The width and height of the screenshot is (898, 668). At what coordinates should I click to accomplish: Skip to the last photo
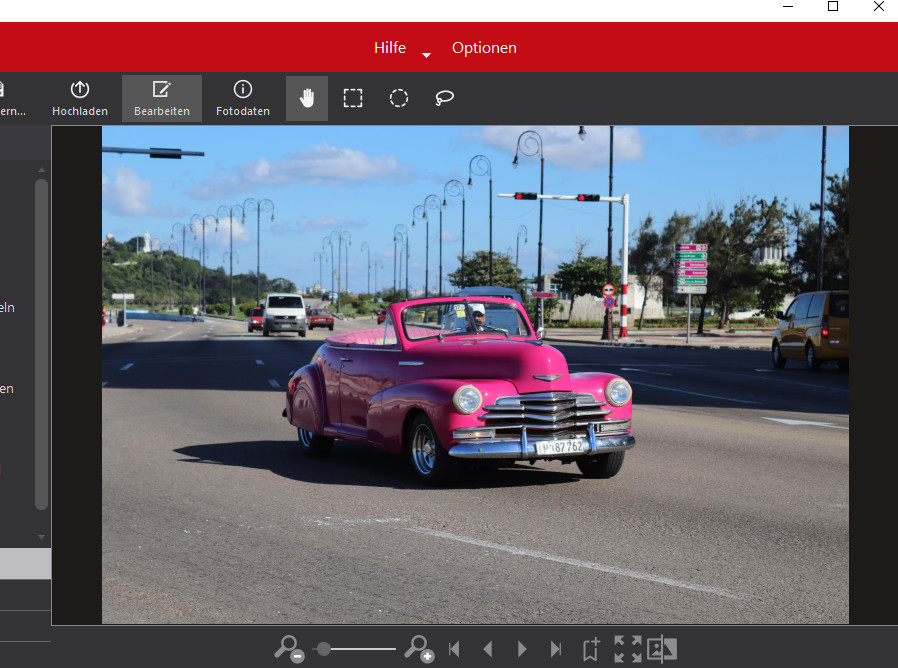pyautogui.click(x=556, y=649)
